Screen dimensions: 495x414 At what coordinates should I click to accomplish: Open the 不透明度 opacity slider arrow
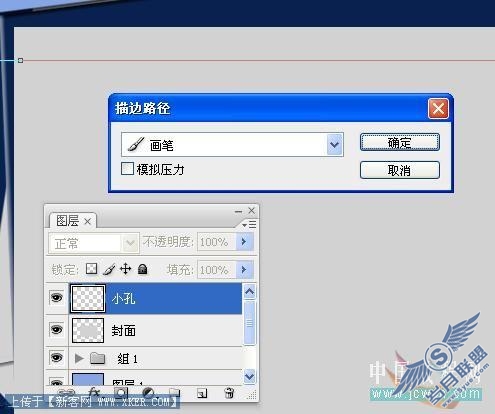(x=244, y=241)
